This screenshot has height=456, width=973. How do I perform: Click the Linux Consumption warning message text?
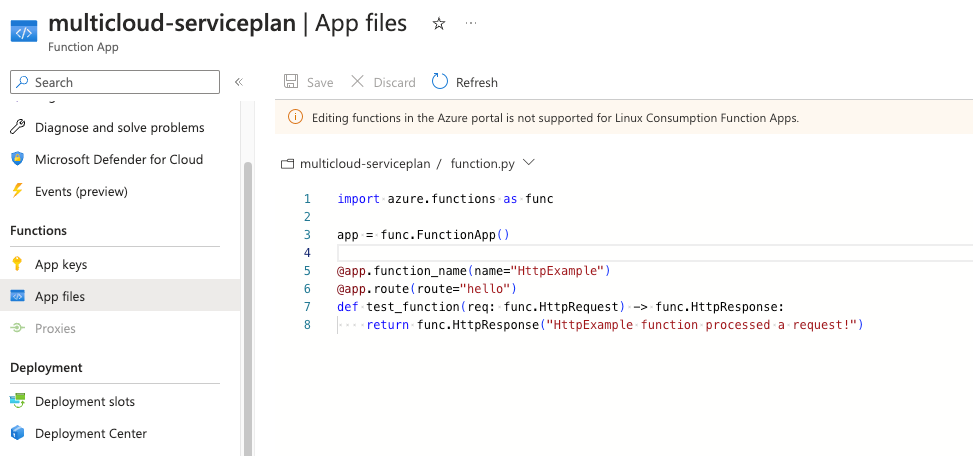click(x=555, y=118)
